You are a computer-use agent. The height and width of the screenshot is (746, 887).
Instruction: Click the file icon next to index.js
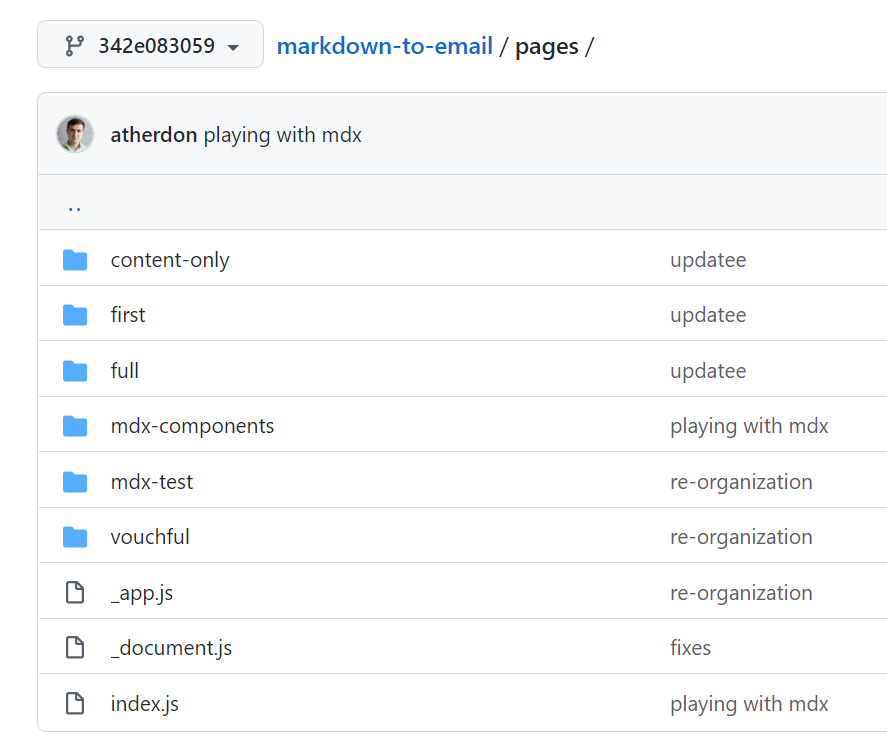pos(75,704)
